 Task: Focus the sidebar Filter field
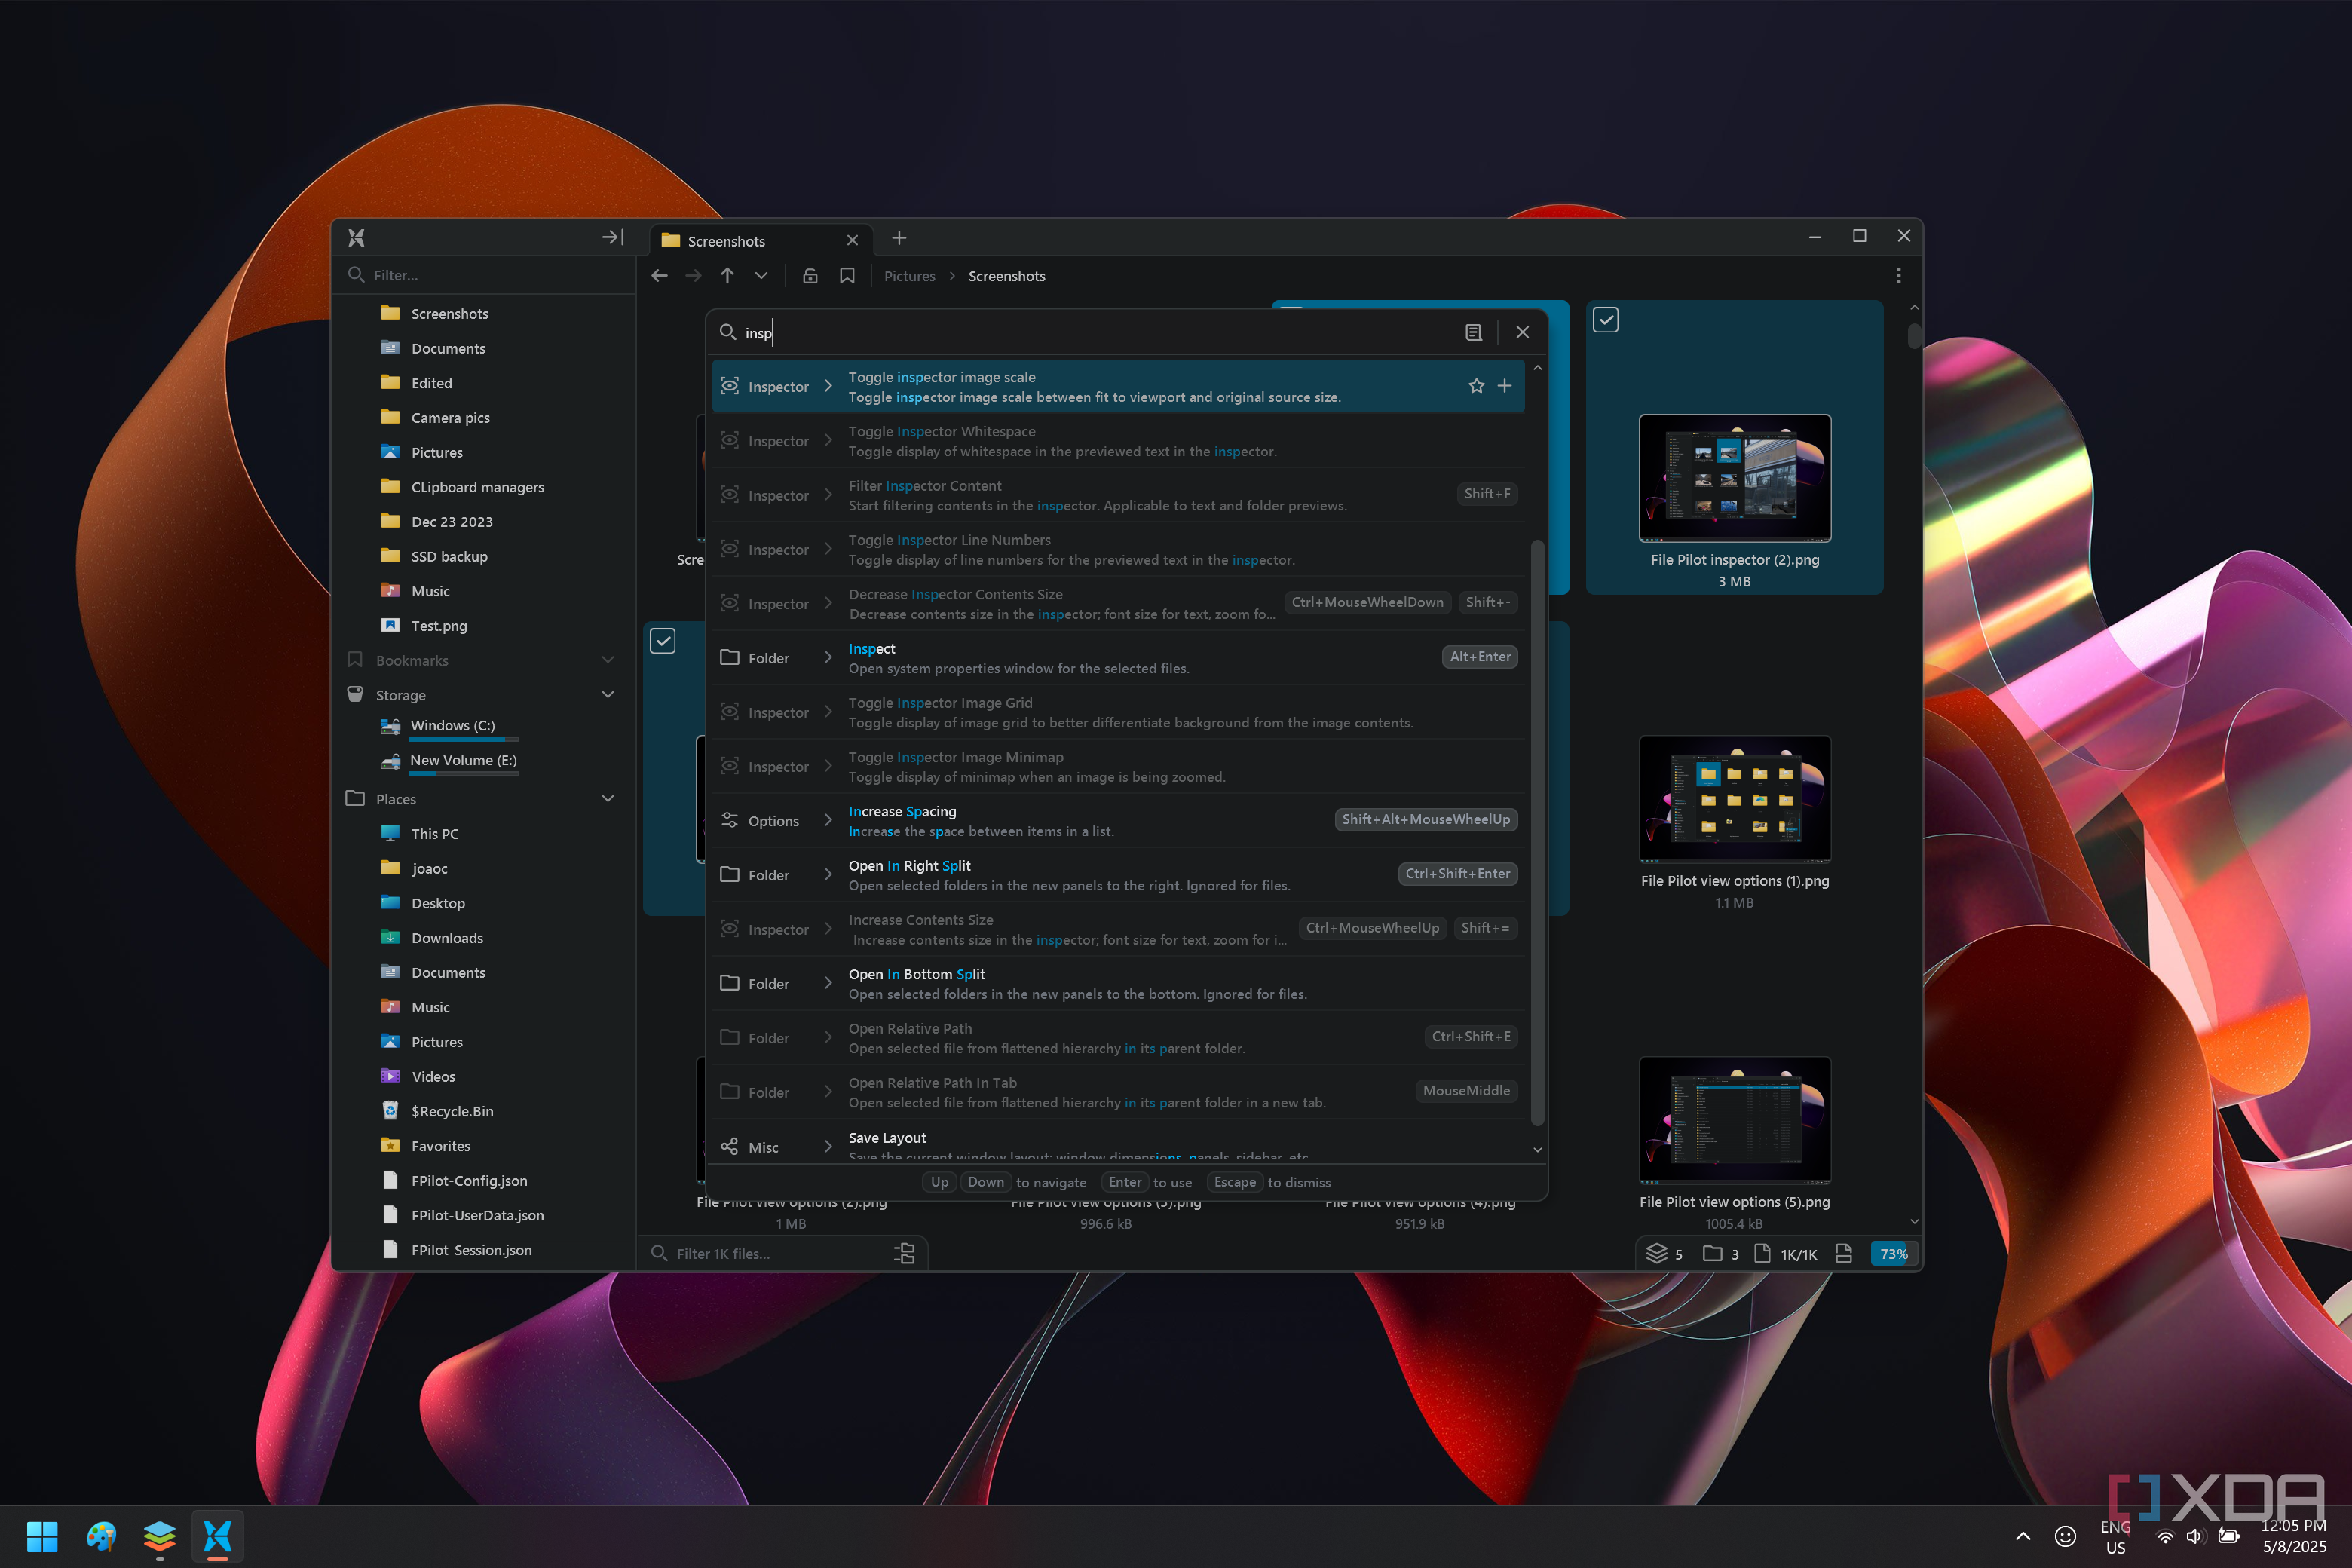485,275
